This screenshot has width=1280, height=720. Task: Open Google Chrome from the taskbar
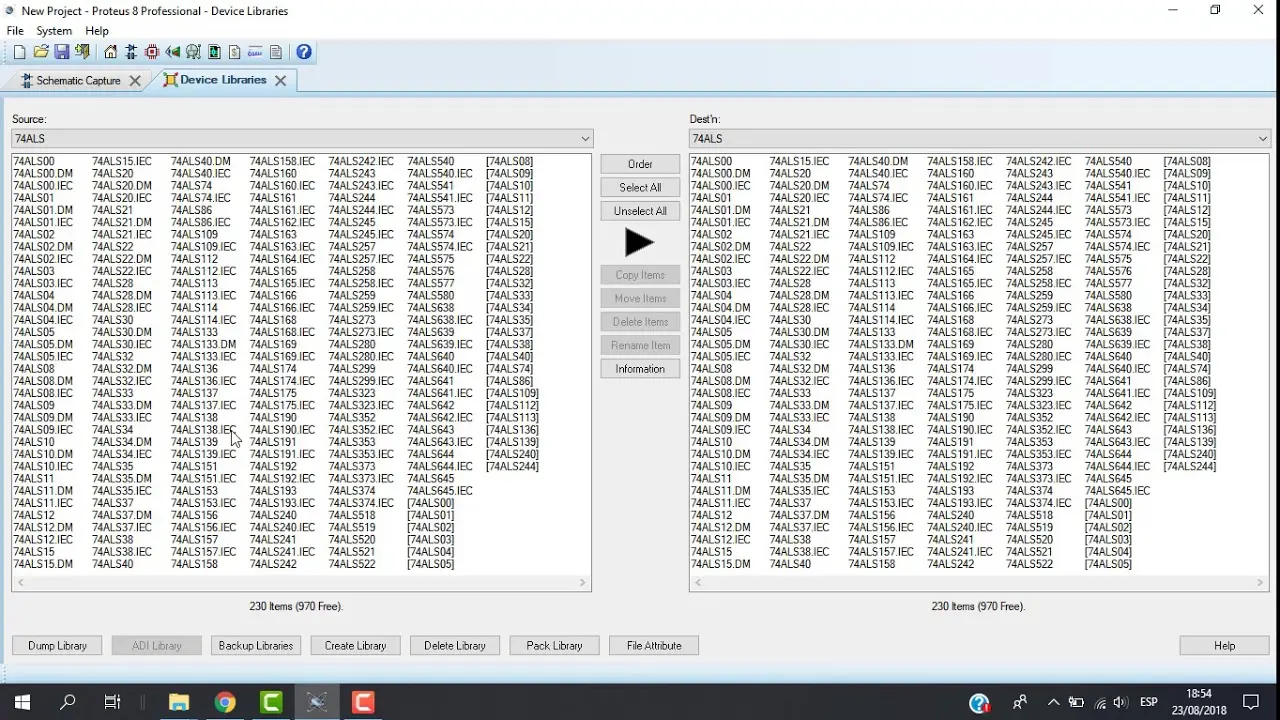click(225, 703)
